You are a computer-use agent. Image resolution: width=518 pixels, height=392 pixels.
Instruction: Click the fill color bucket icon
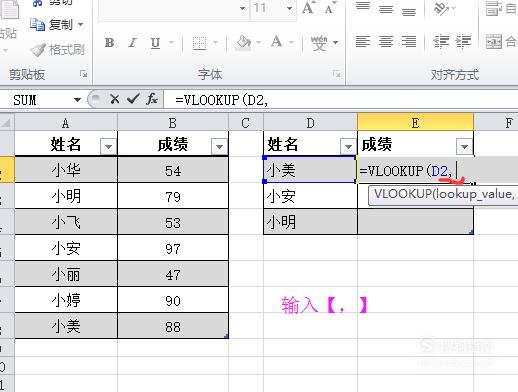pos(243,43)
